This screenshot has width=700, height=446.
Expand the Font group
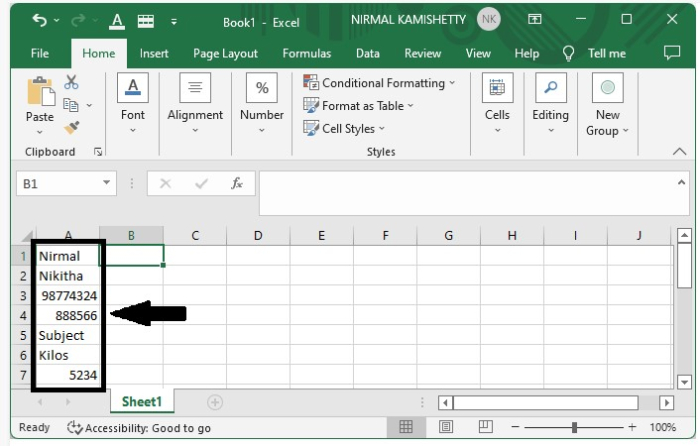click(133, 104)
